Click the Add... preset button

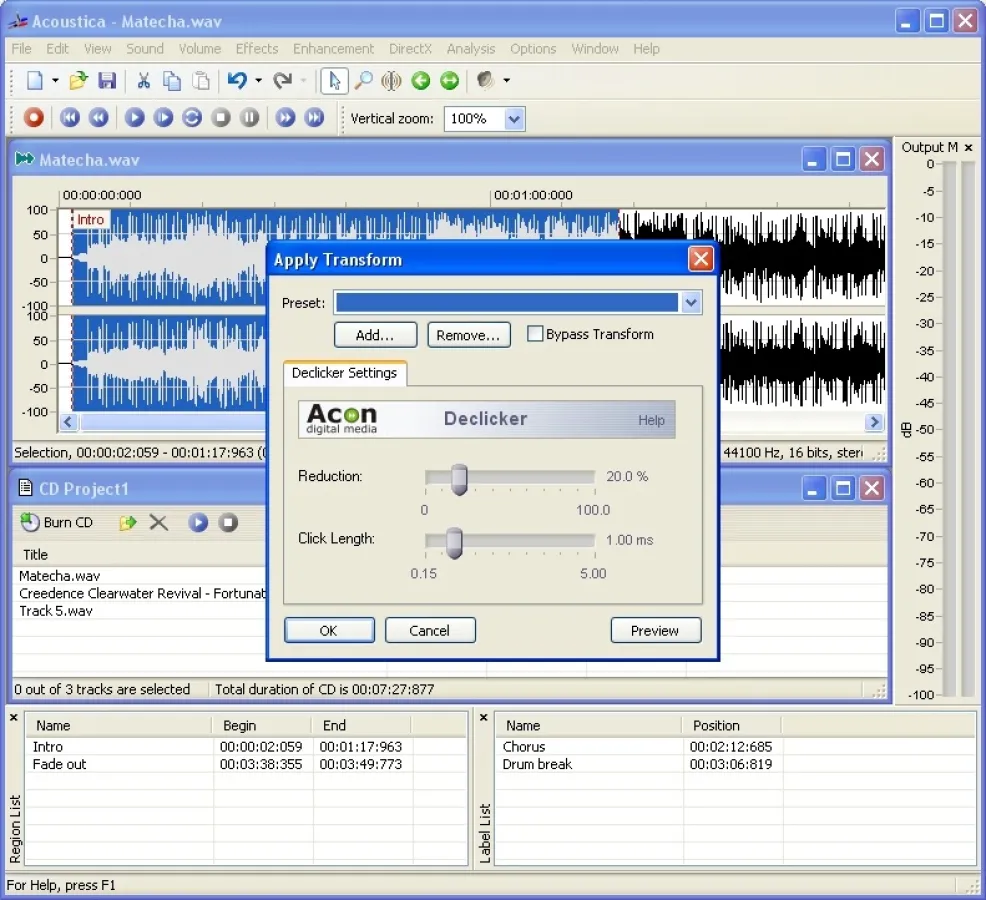375,335
